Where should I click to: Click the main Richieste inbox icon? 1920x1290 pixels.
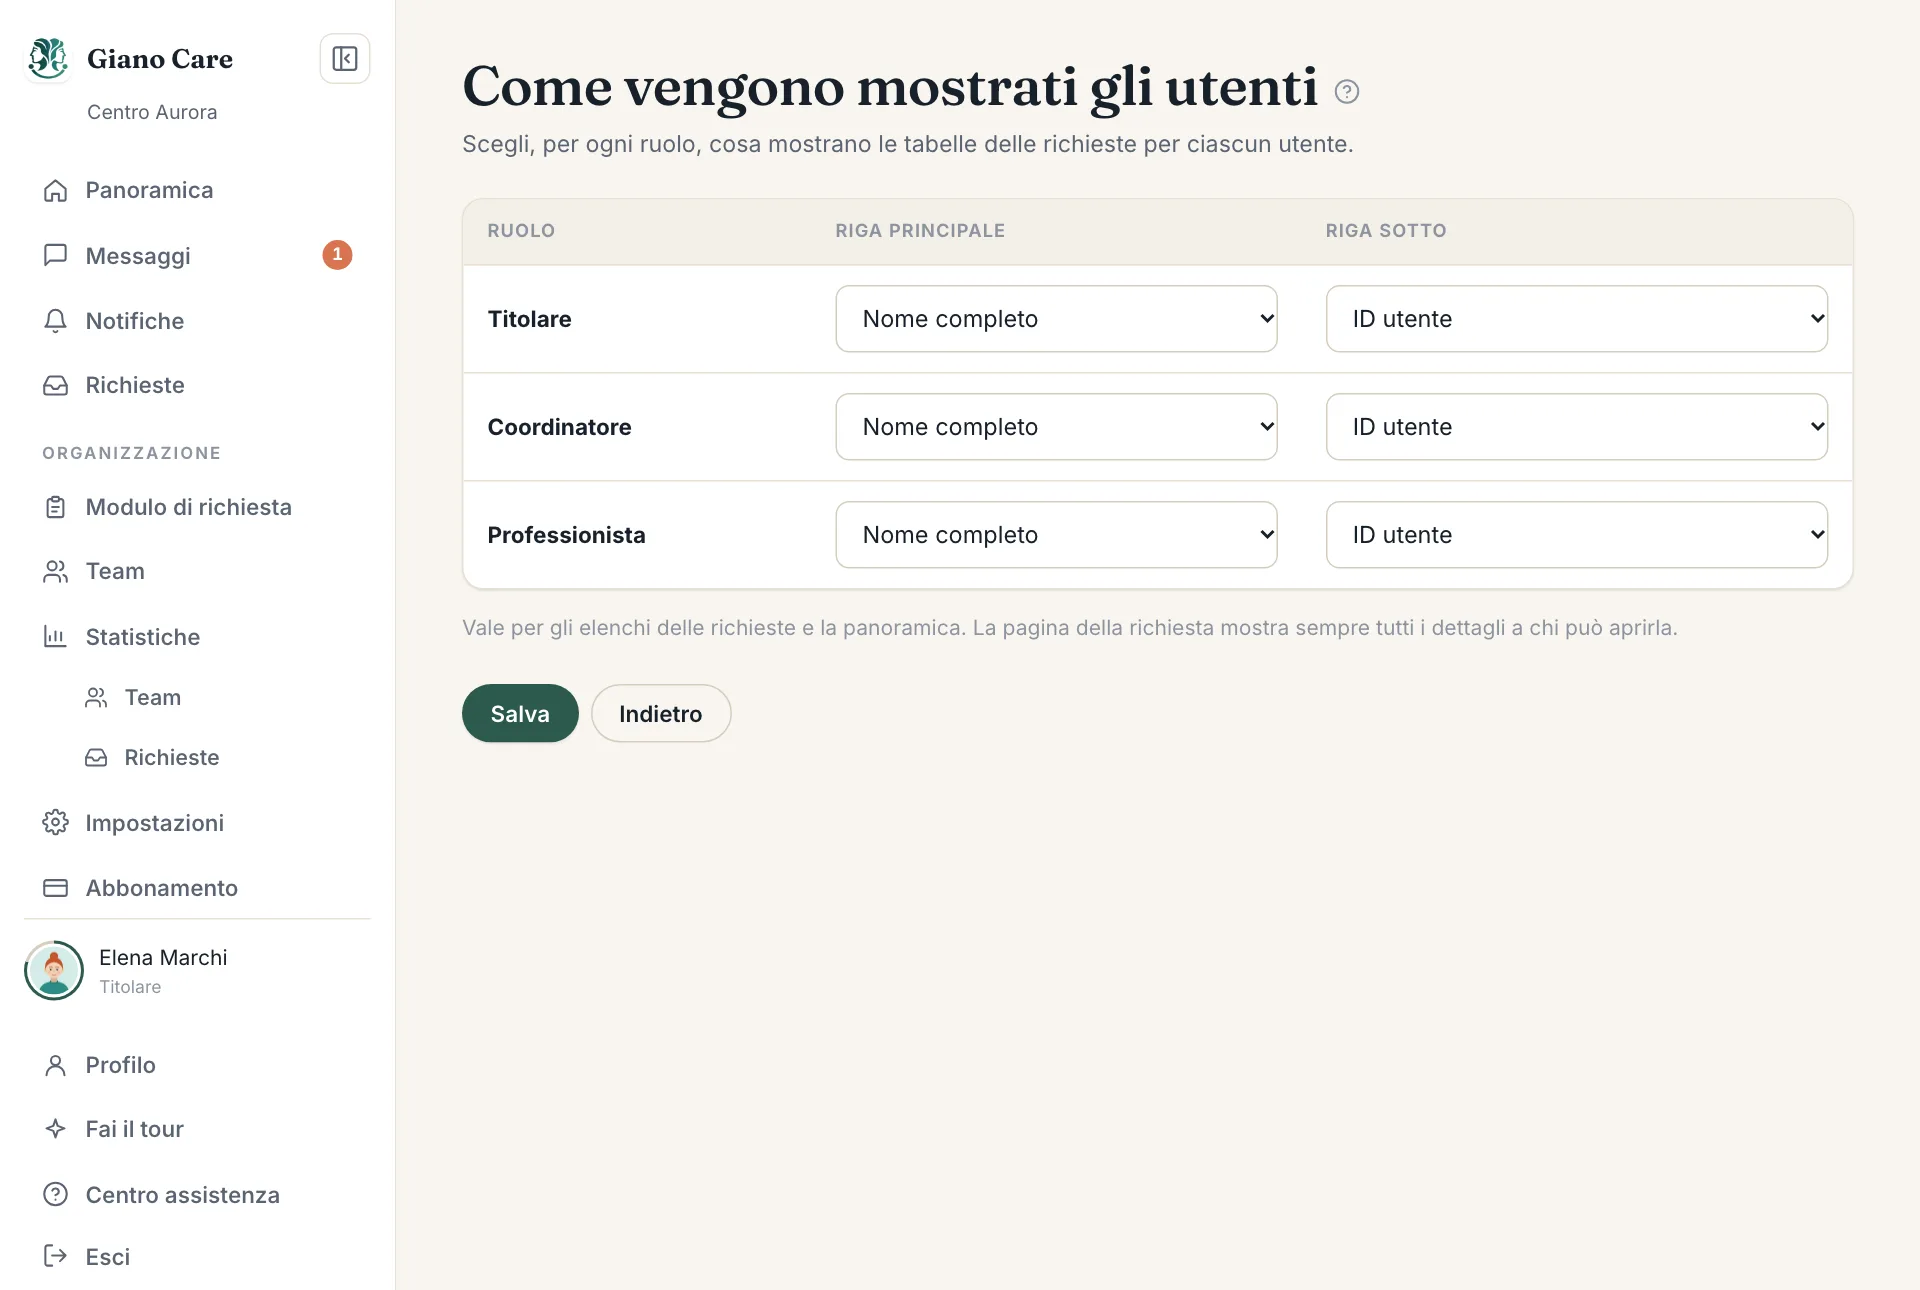click(56, 385)
